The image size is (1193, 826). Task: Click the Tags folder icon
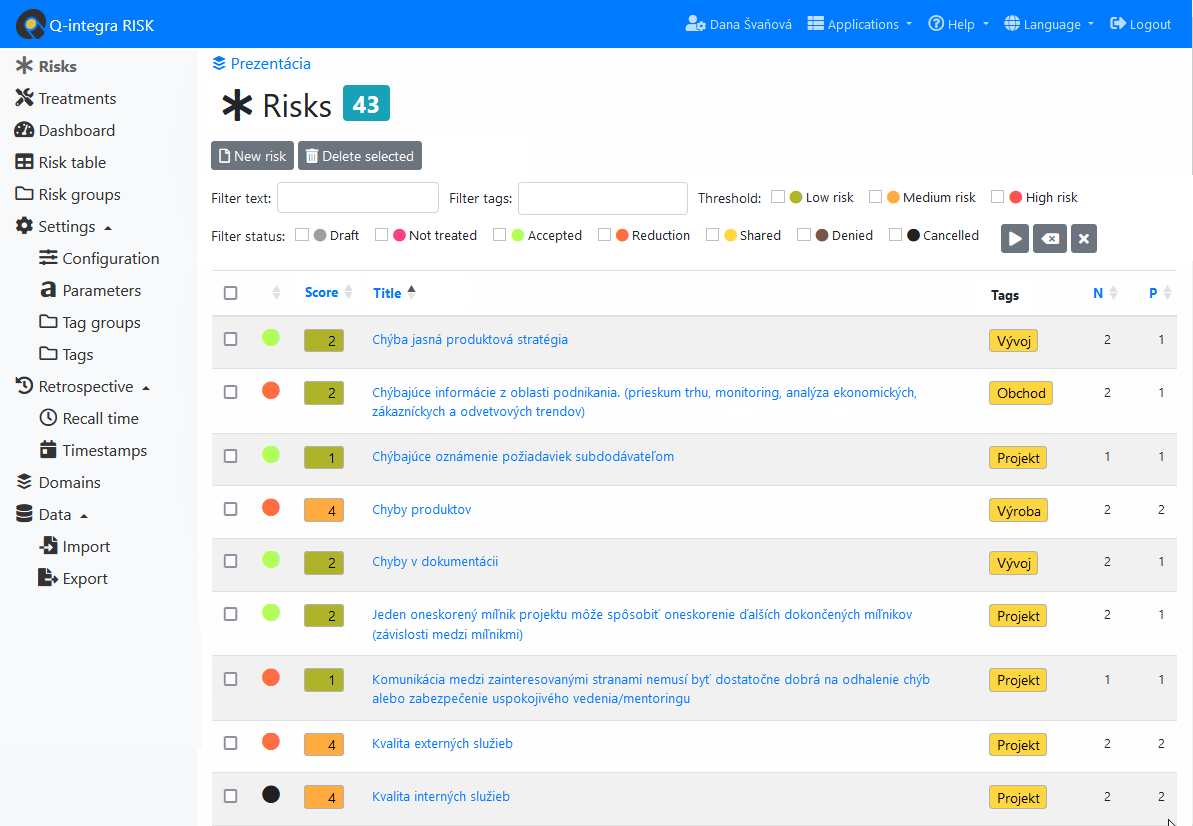(48, 354)
